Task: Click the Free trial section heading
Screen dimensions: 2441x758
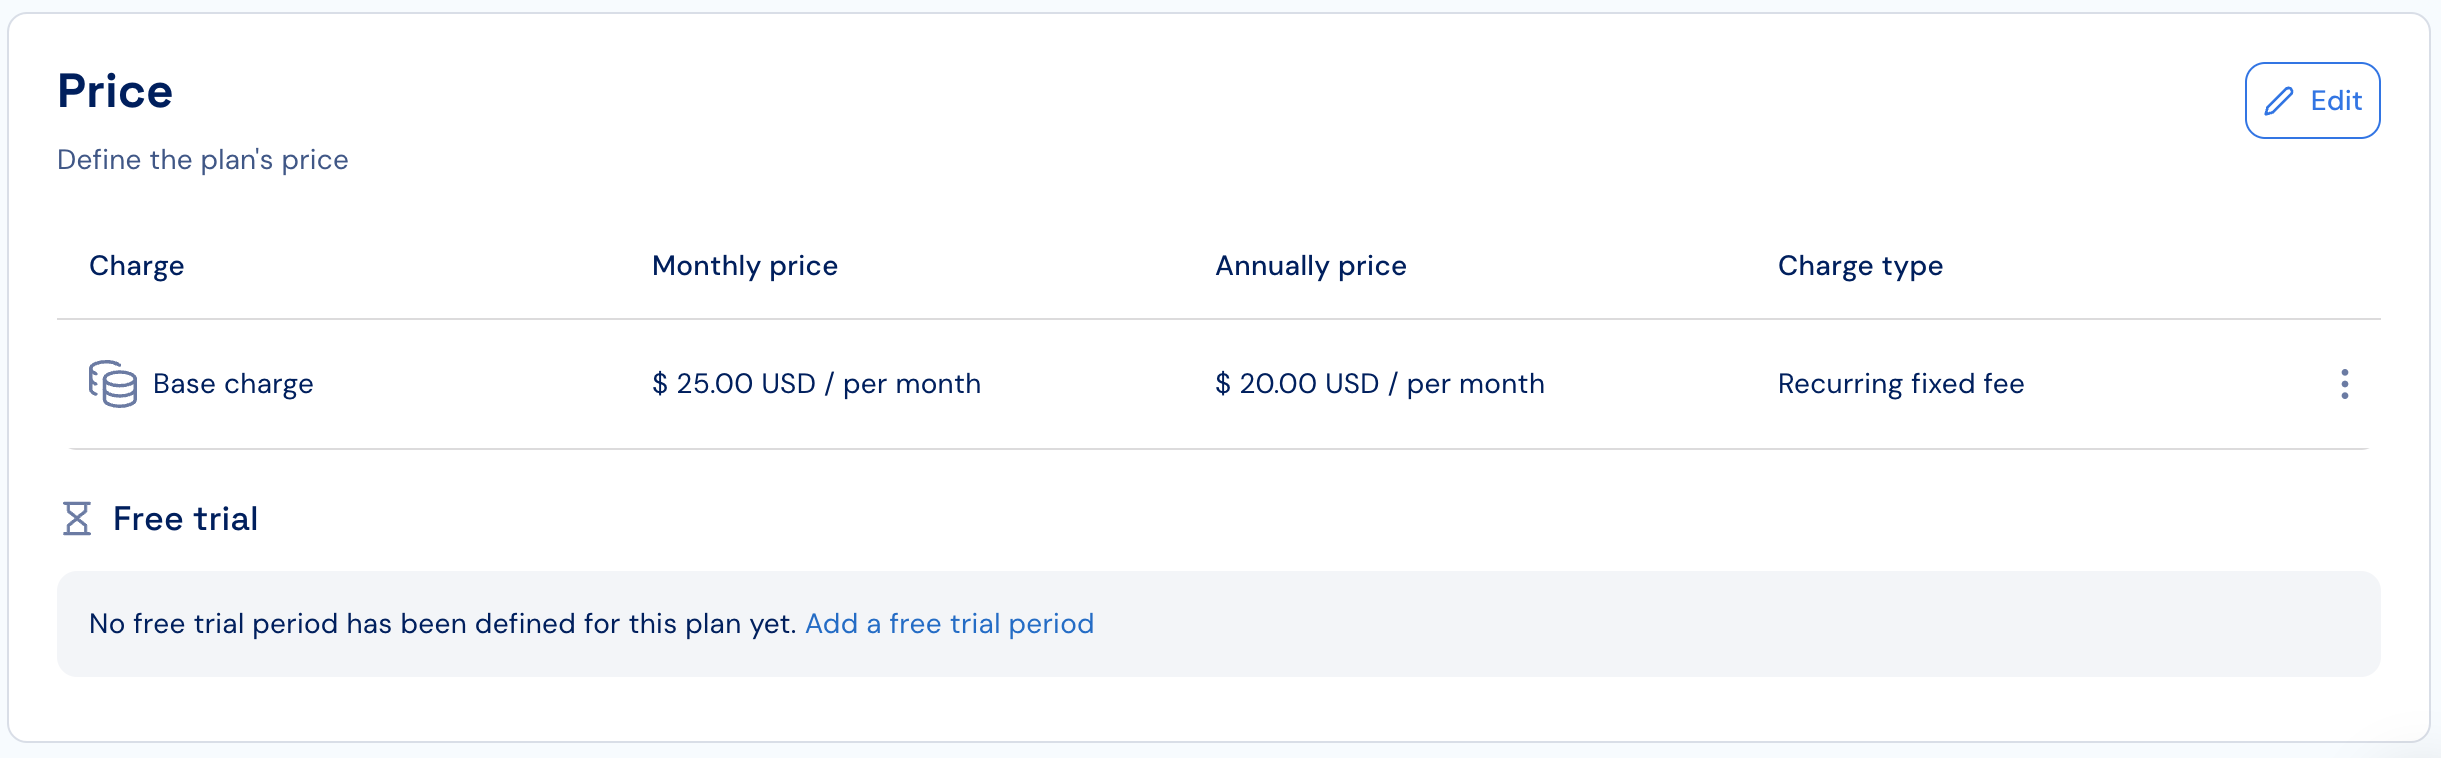Action: point(185,519)
